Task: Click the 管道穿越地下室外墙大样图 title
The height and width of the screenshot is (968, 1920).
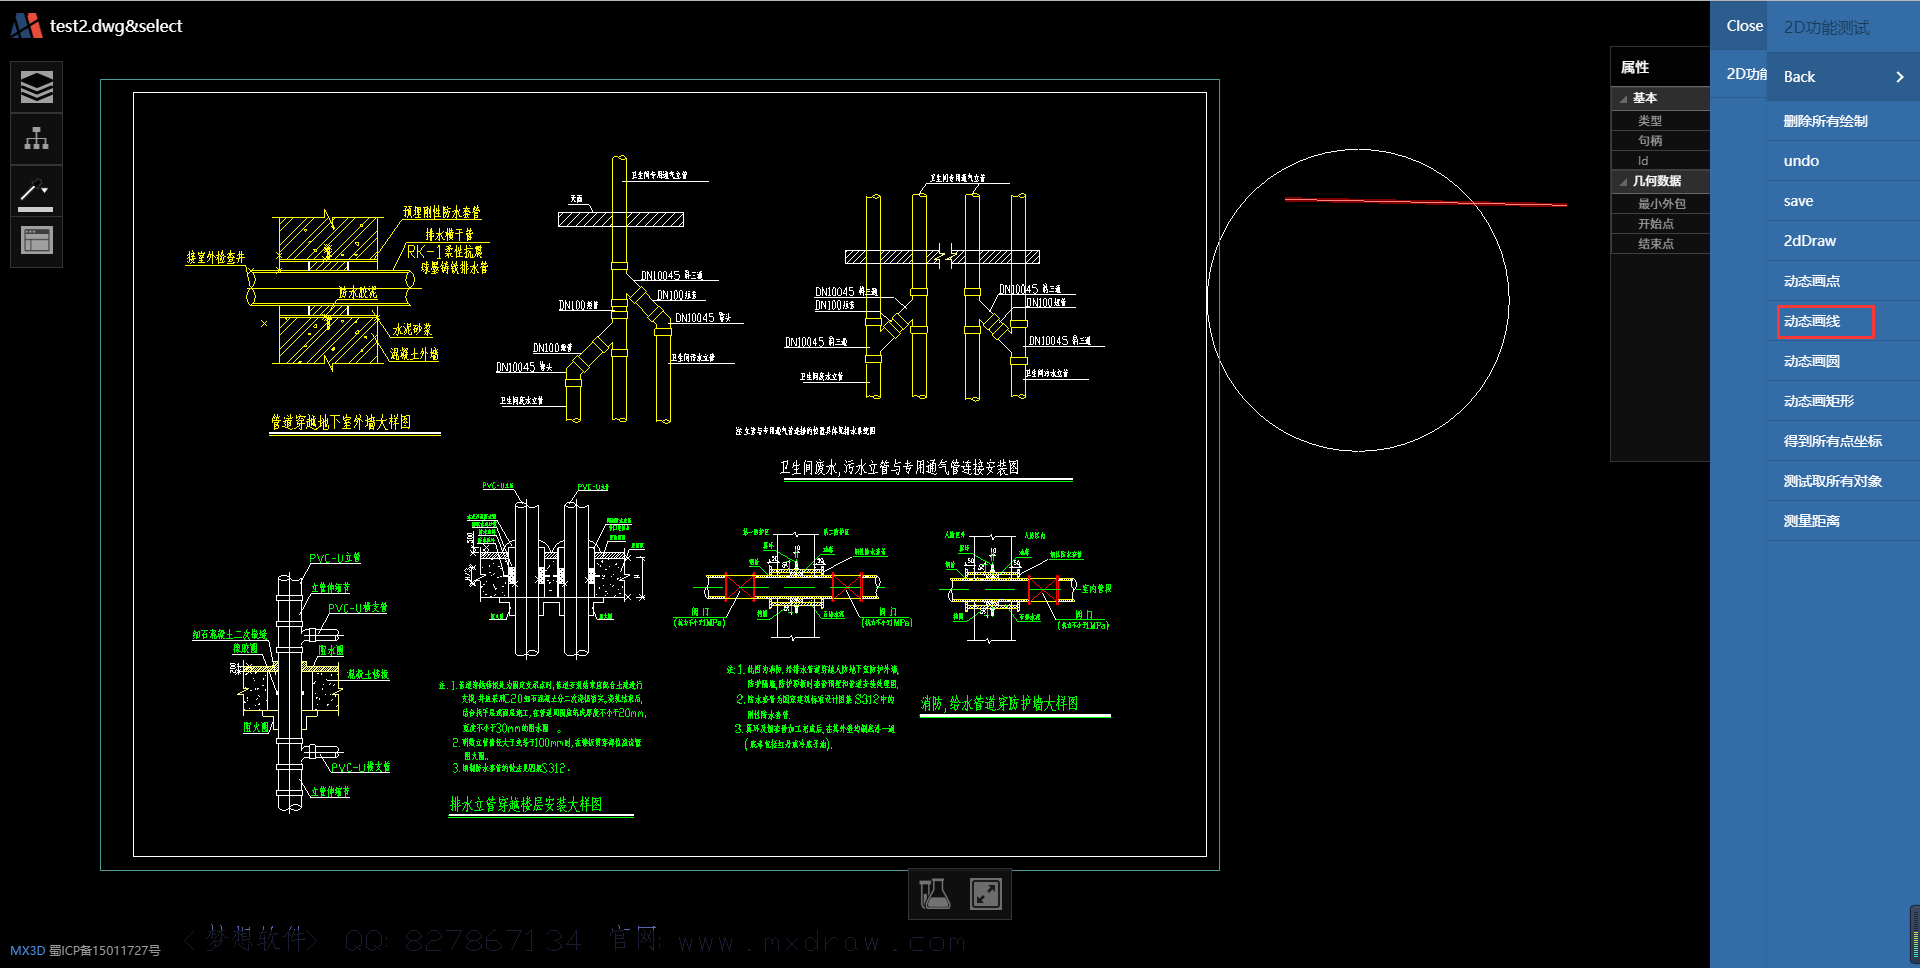Action: point(341,422)
